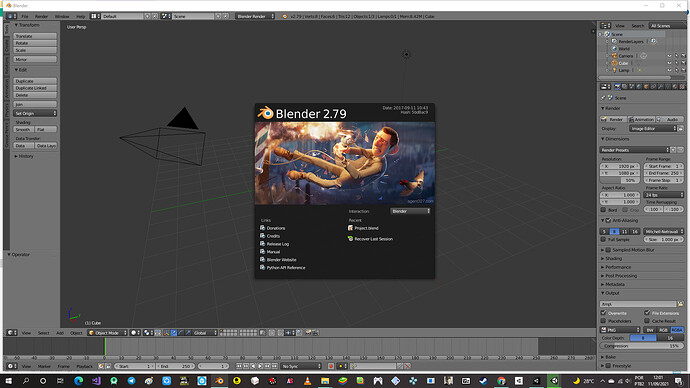Click the End Frame 250 field

click(x=664, y=173)
